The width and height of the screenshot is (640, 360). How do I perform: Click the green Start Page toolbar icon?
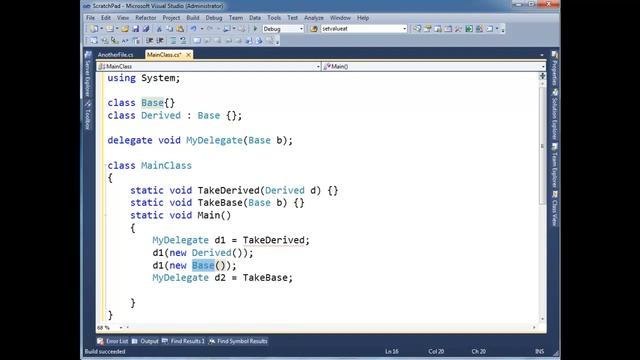pos(469,29)
